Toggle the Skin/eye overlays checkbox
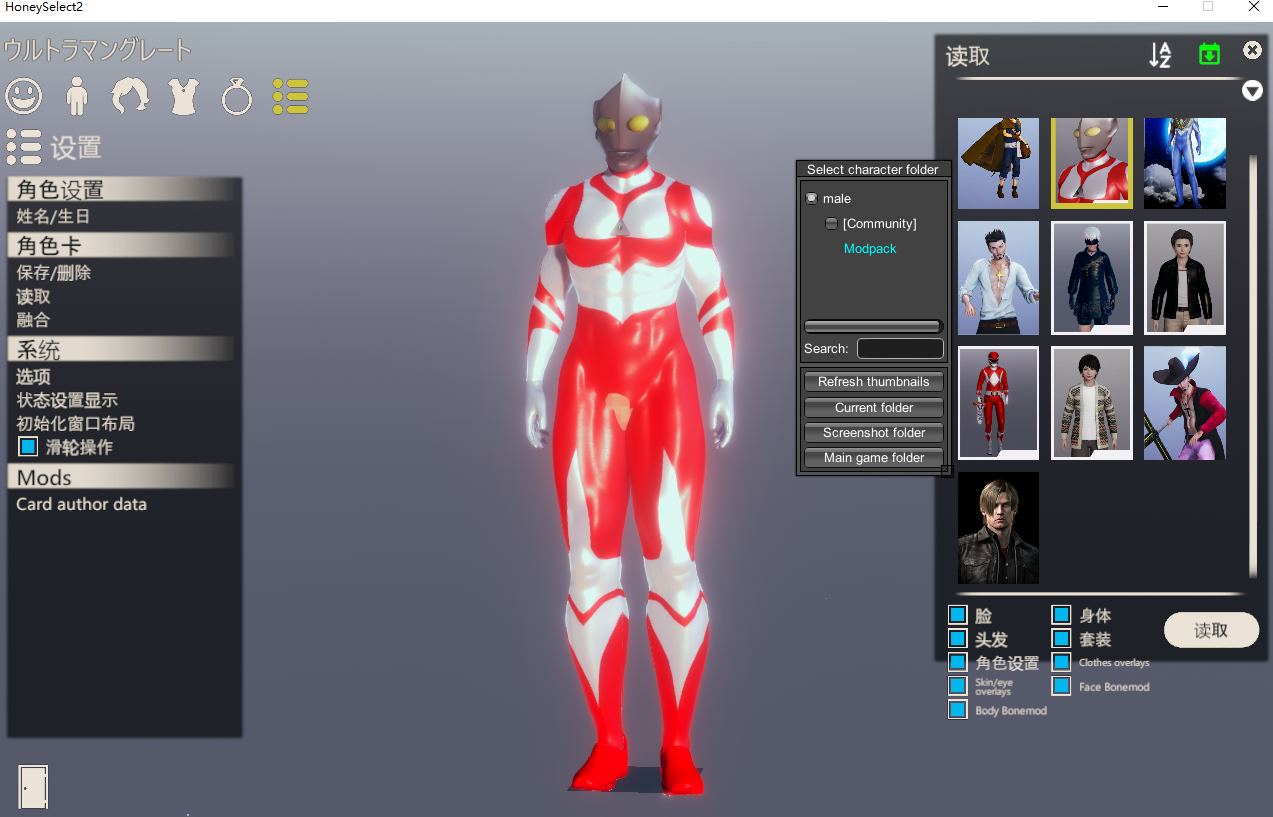Viewport: 1273px width, 817px height. 958,686
